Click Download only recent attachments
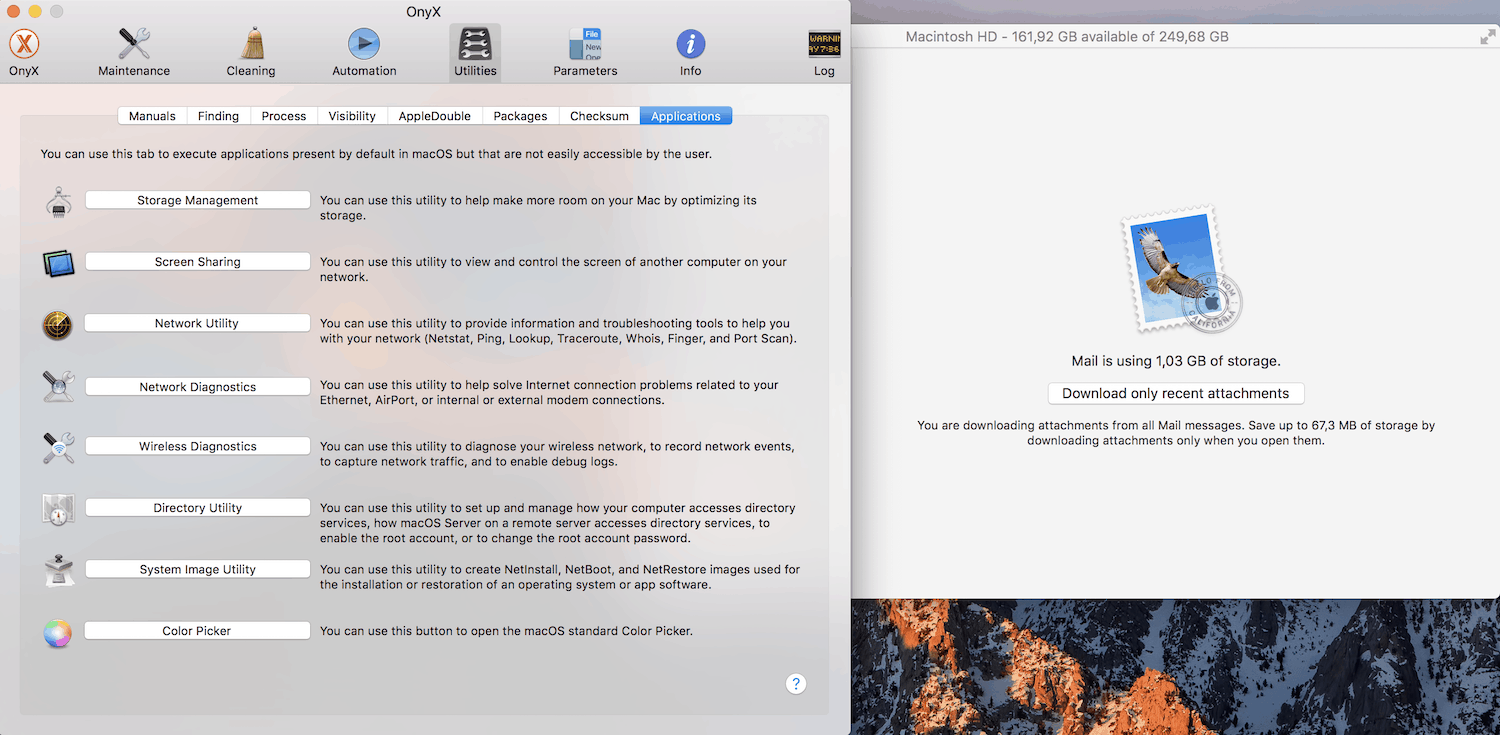 click(x=1175, y=393)
